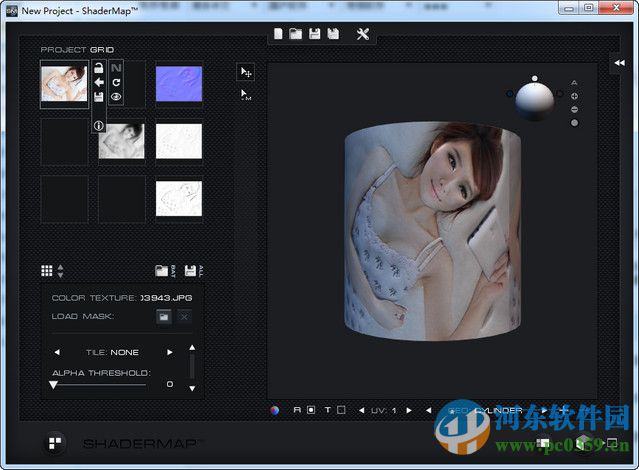Show map info with the circled i icon
The width and height of the screenshot is (639, 470).
(99, 126)
